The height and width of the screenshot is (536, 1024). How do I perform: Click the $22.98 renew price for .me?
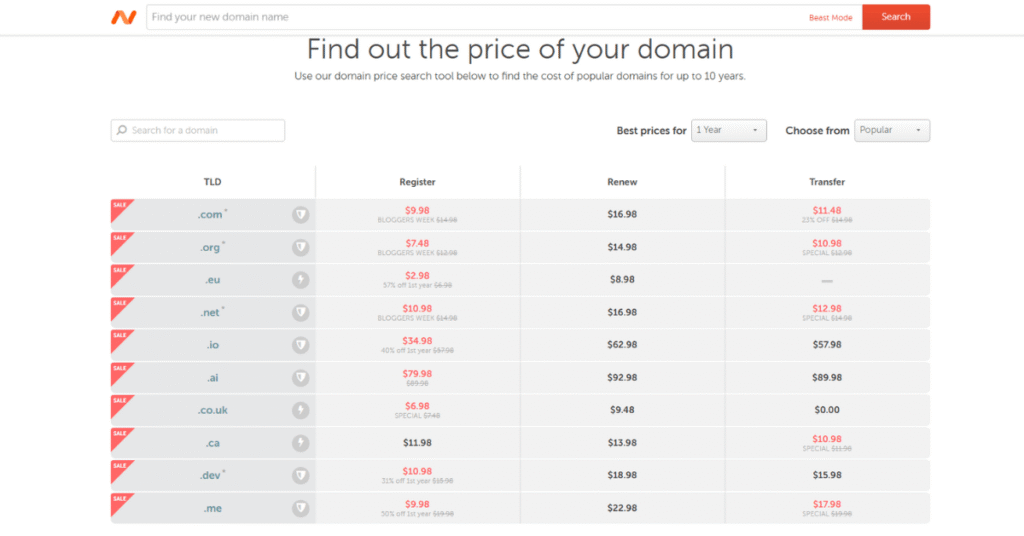coord(622,508)
